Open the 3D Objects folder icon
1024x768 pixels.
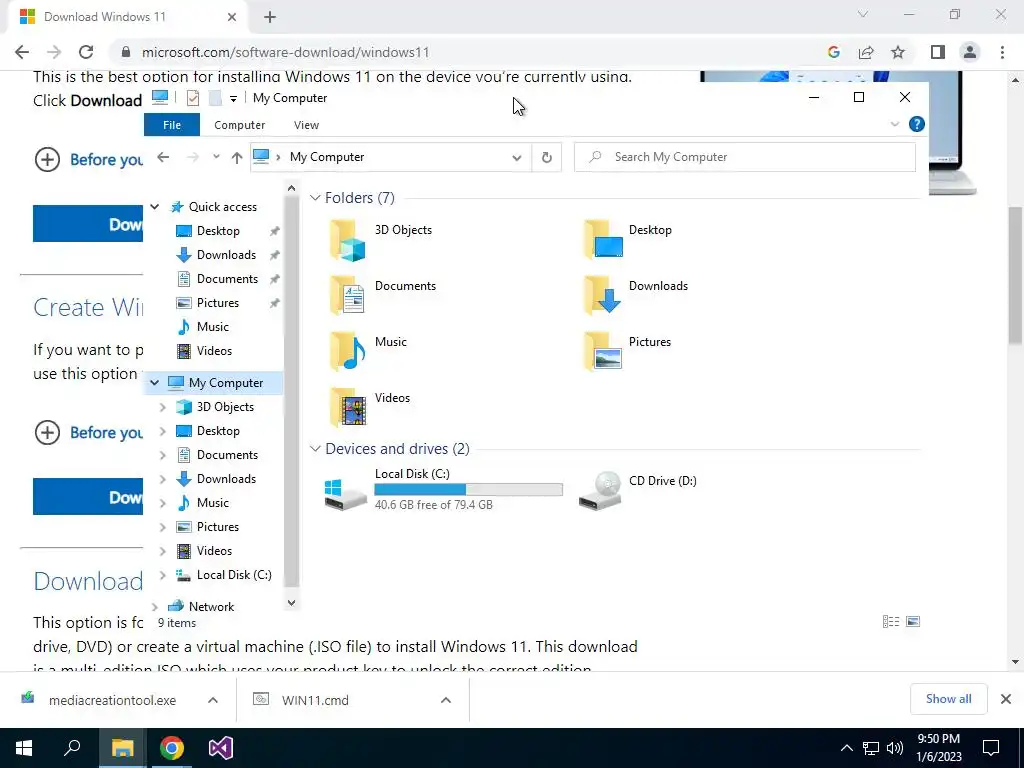pyautogui.click(x=347, y=240)
